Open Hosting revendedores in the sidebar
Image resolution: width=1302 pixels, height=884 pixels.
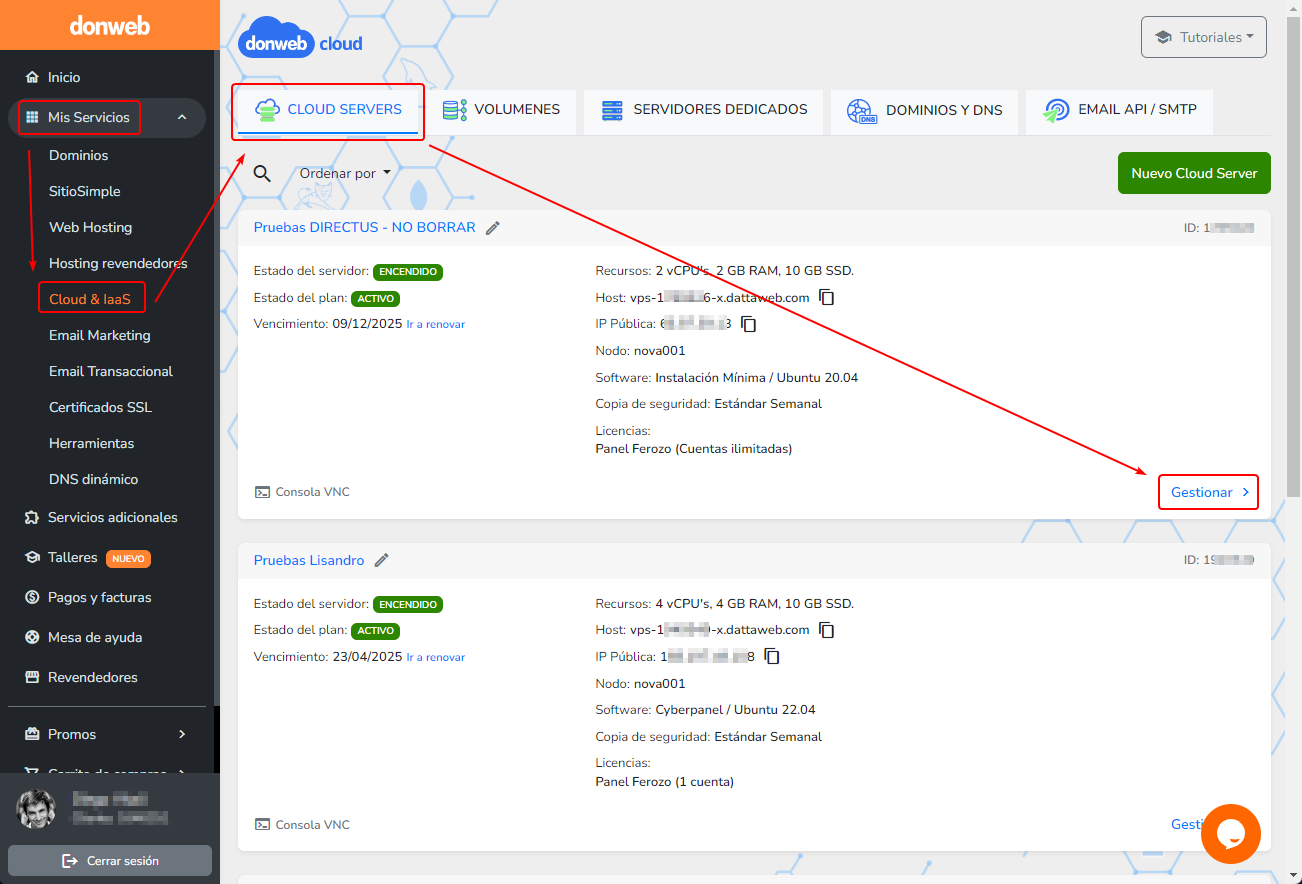[x=118, y=263]
